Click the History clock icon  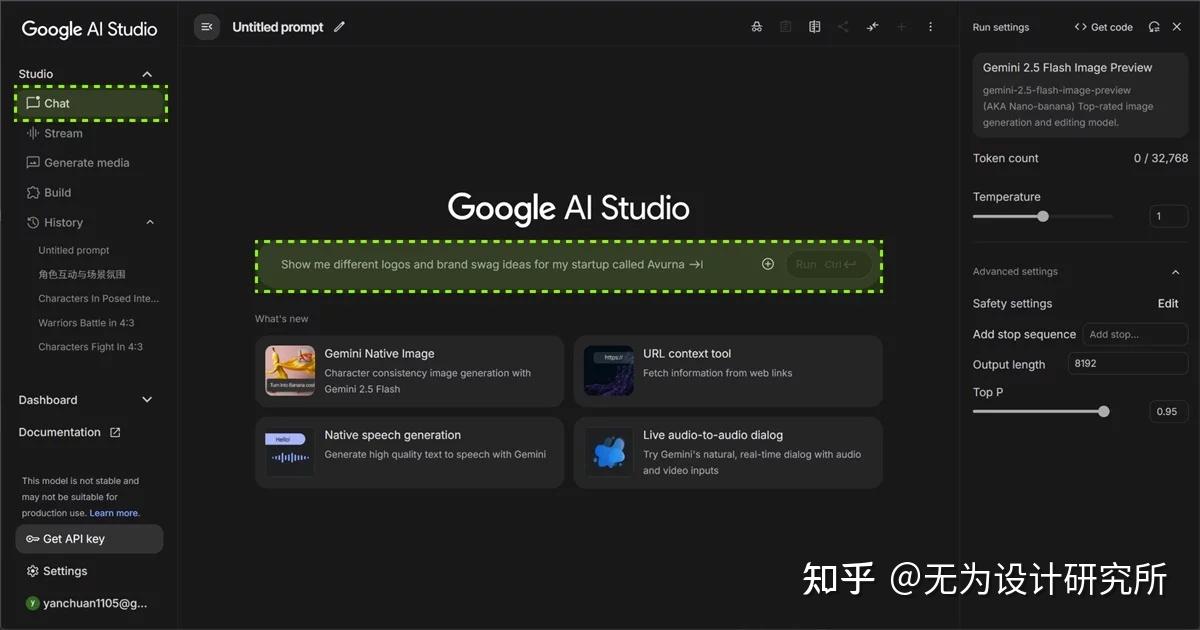[x=33, y=222]
